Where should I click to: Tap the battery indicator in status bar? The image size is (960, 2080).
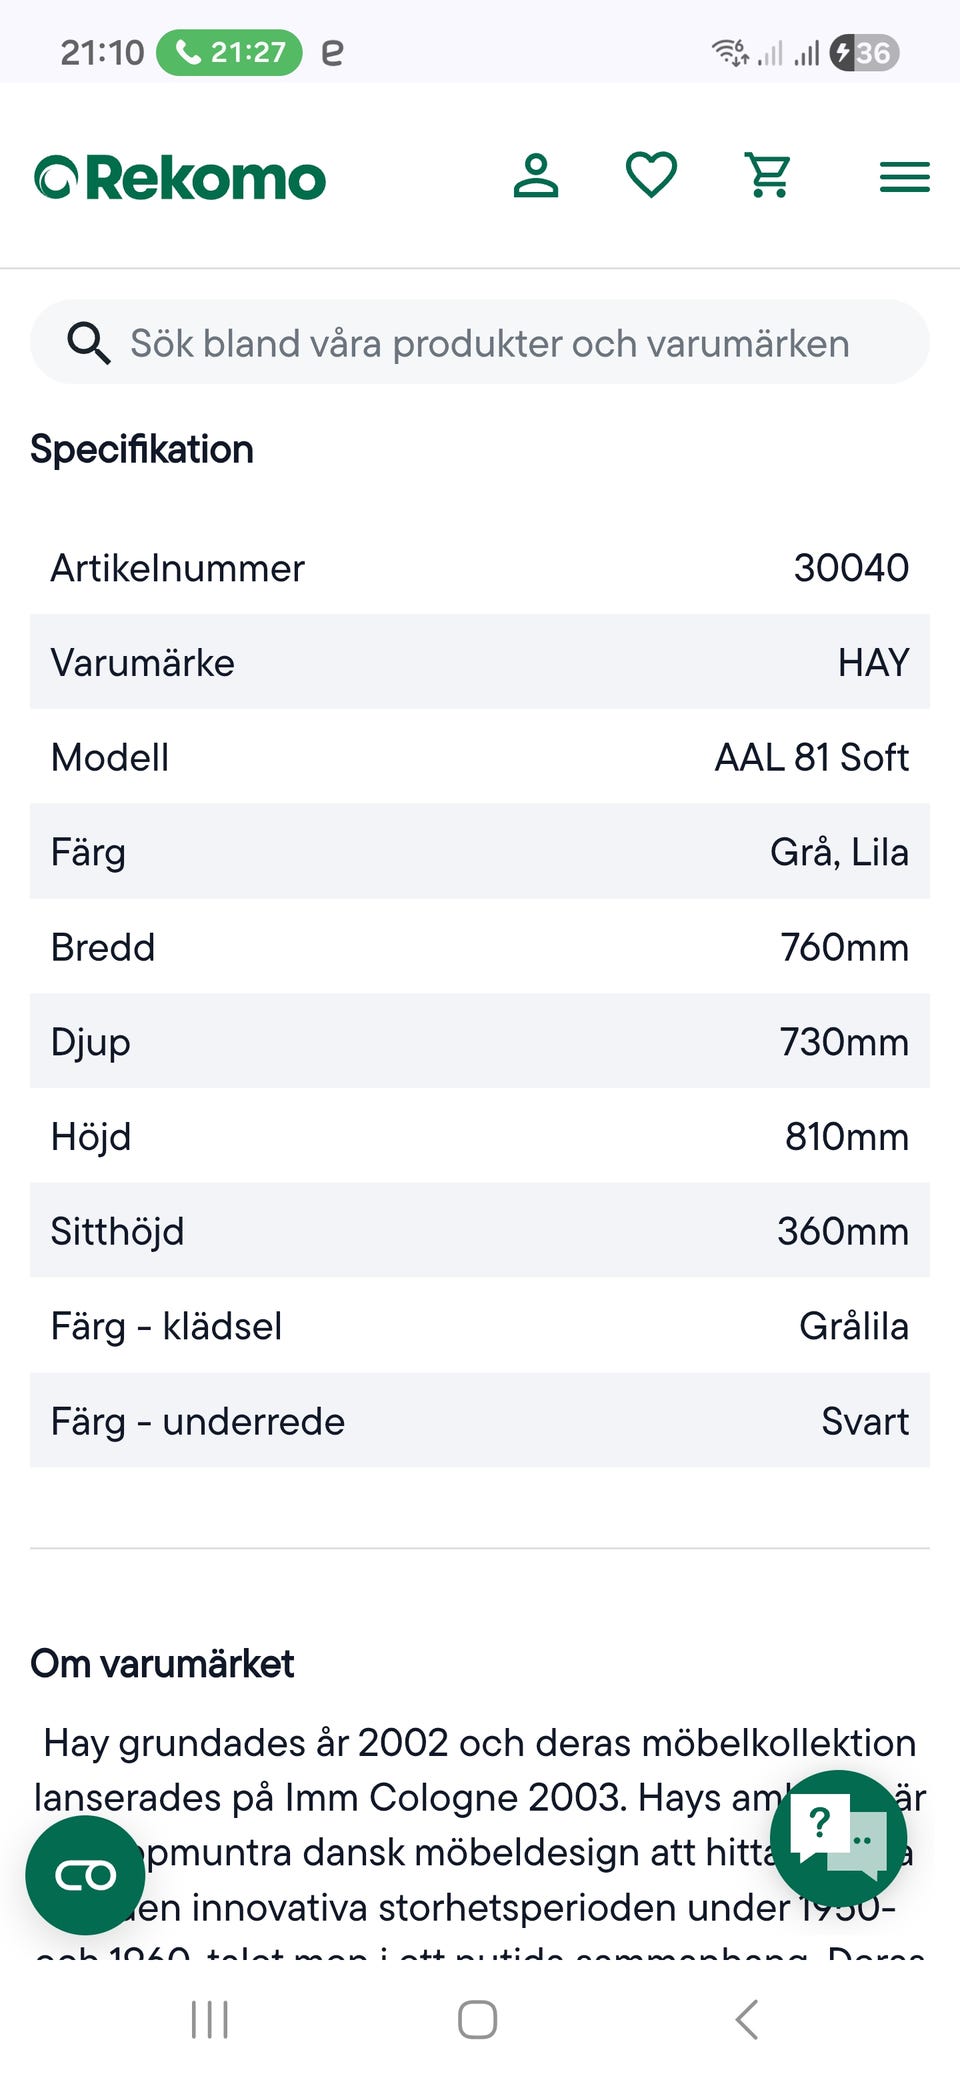865,52
